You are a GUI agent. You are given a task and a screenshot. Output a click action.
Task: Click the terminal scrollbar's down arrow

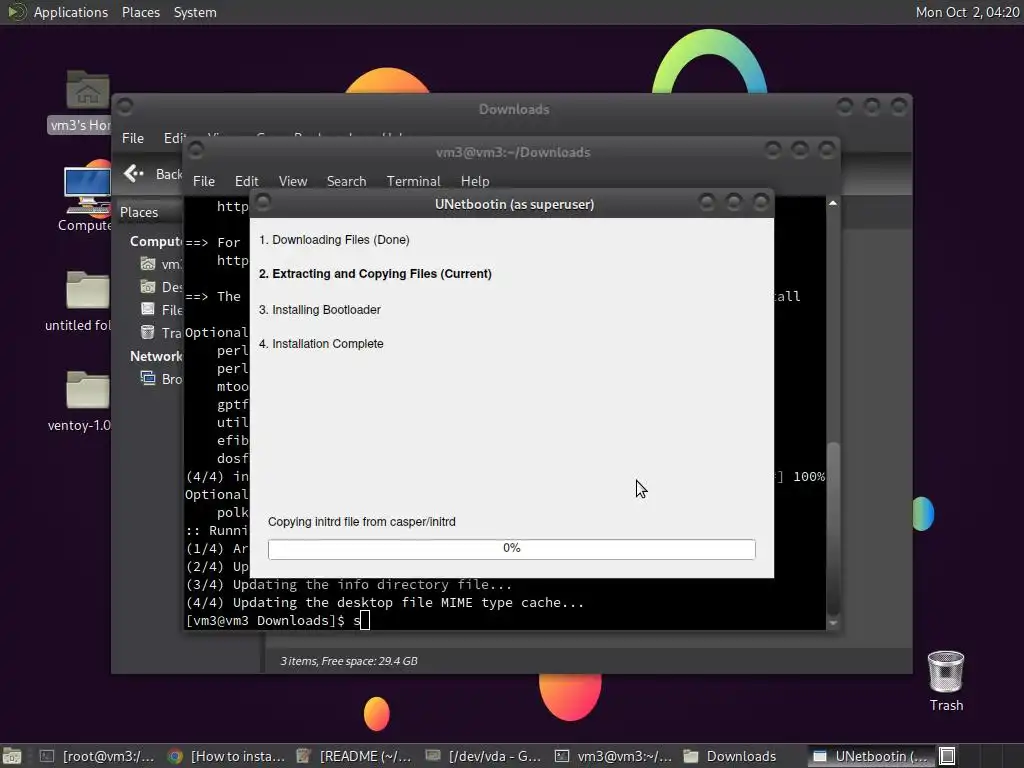click(833, 623)
